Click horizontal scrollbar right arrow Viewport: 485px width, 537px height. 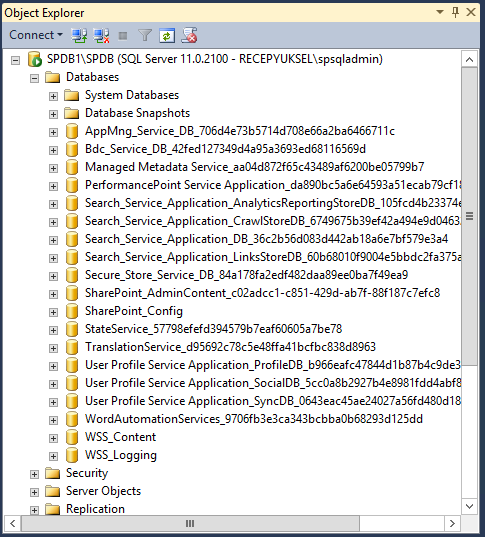coord(452,523)
